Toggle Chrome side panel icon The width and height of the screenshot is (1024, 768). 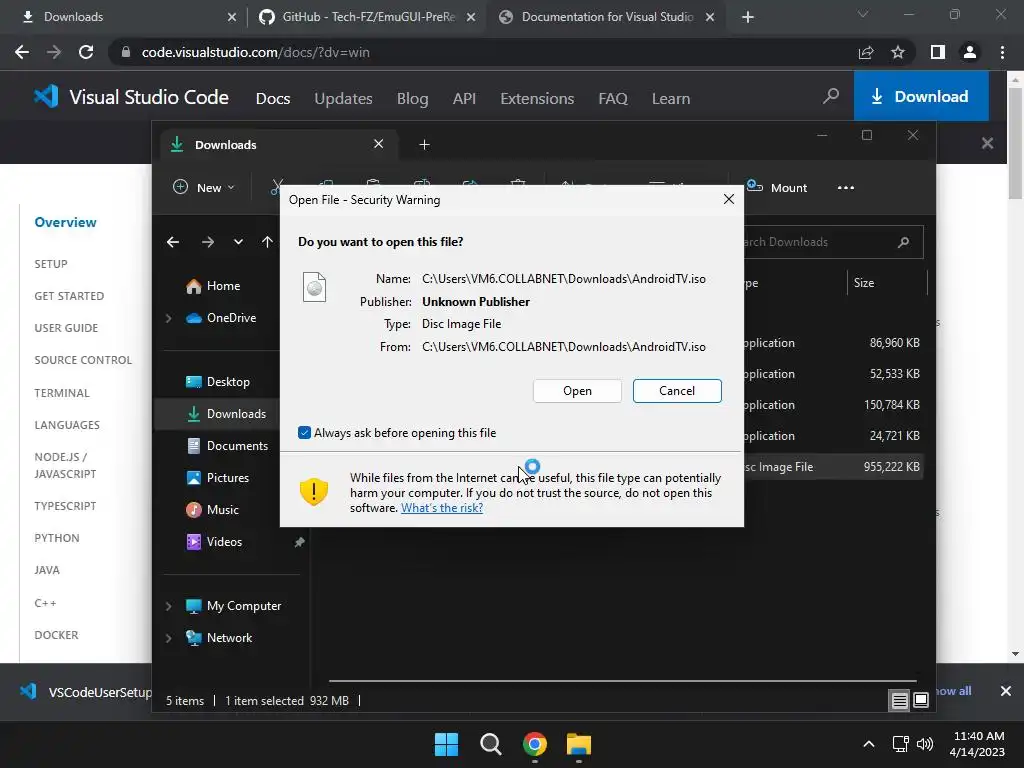click(x=938, y=52)
